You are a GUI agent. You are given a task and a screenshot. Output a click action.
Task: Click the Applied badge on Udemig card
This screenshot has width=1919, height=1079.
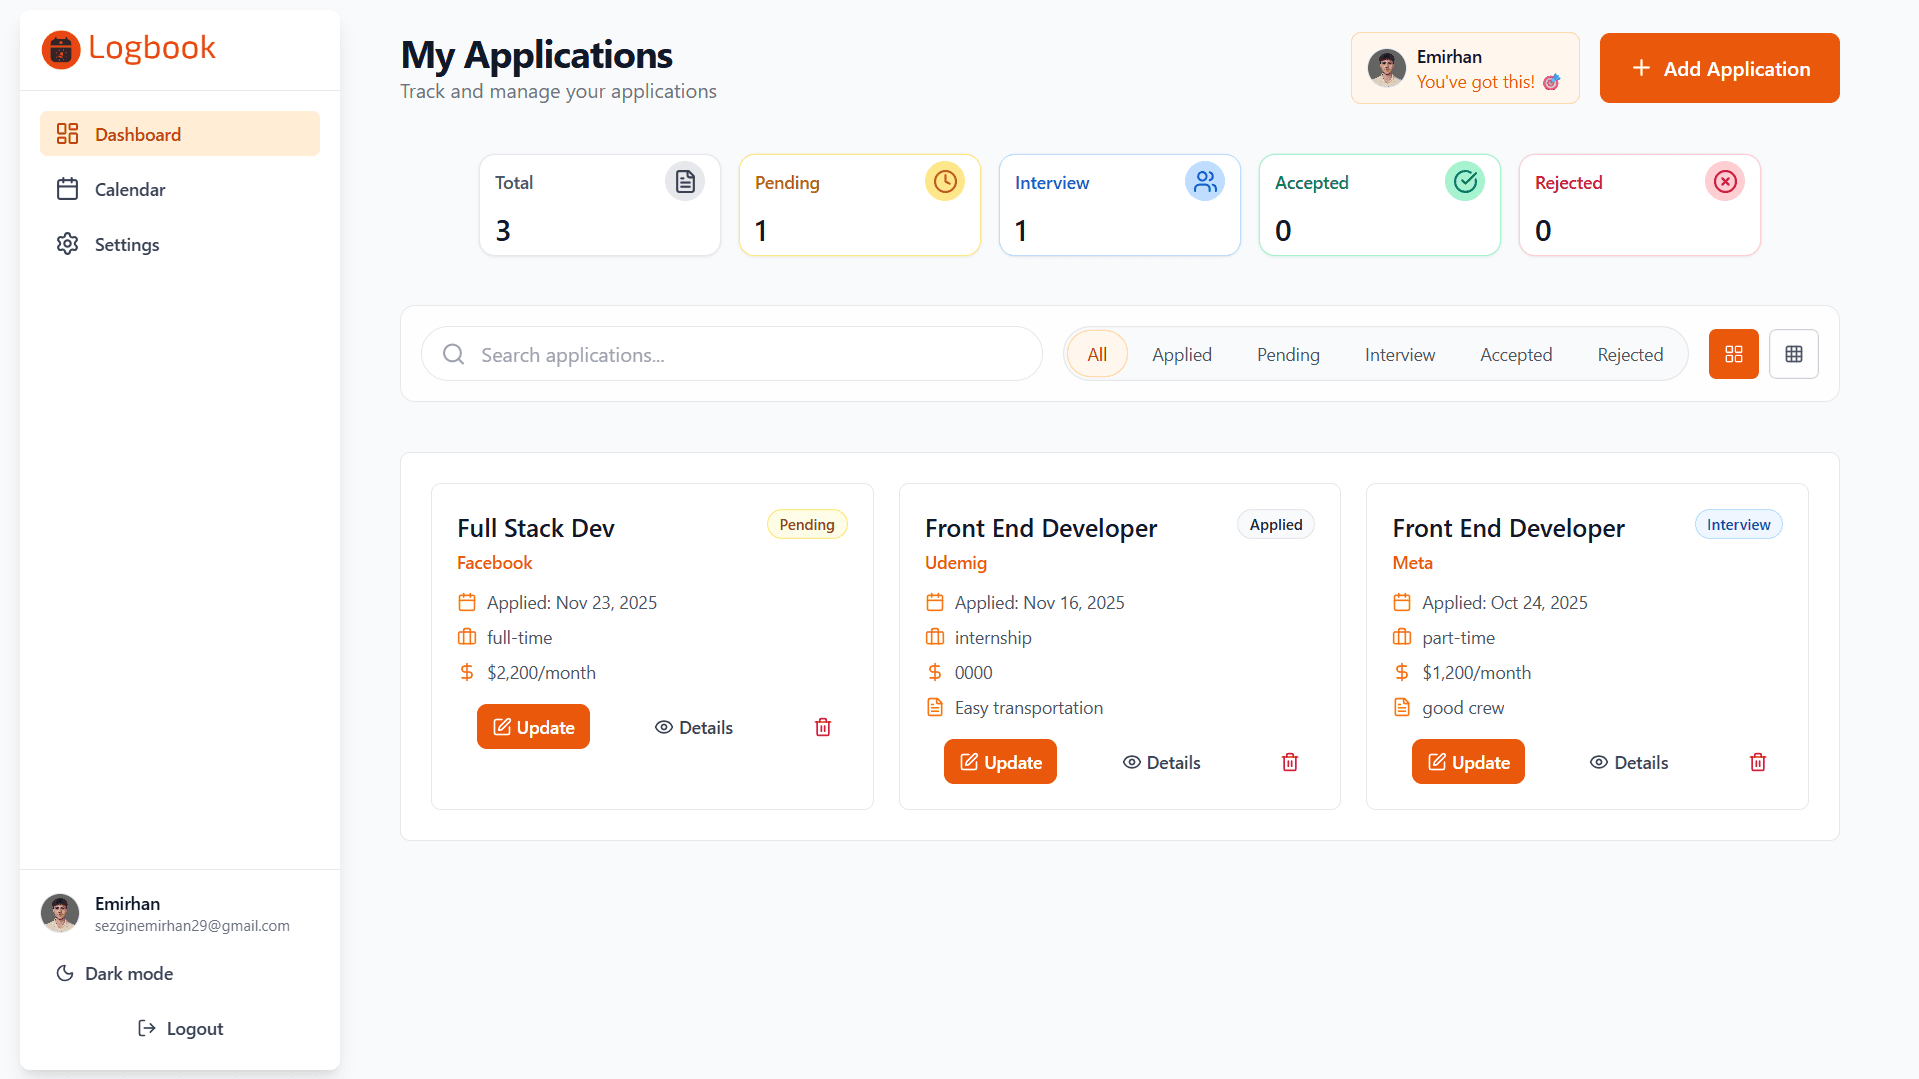1276,524
